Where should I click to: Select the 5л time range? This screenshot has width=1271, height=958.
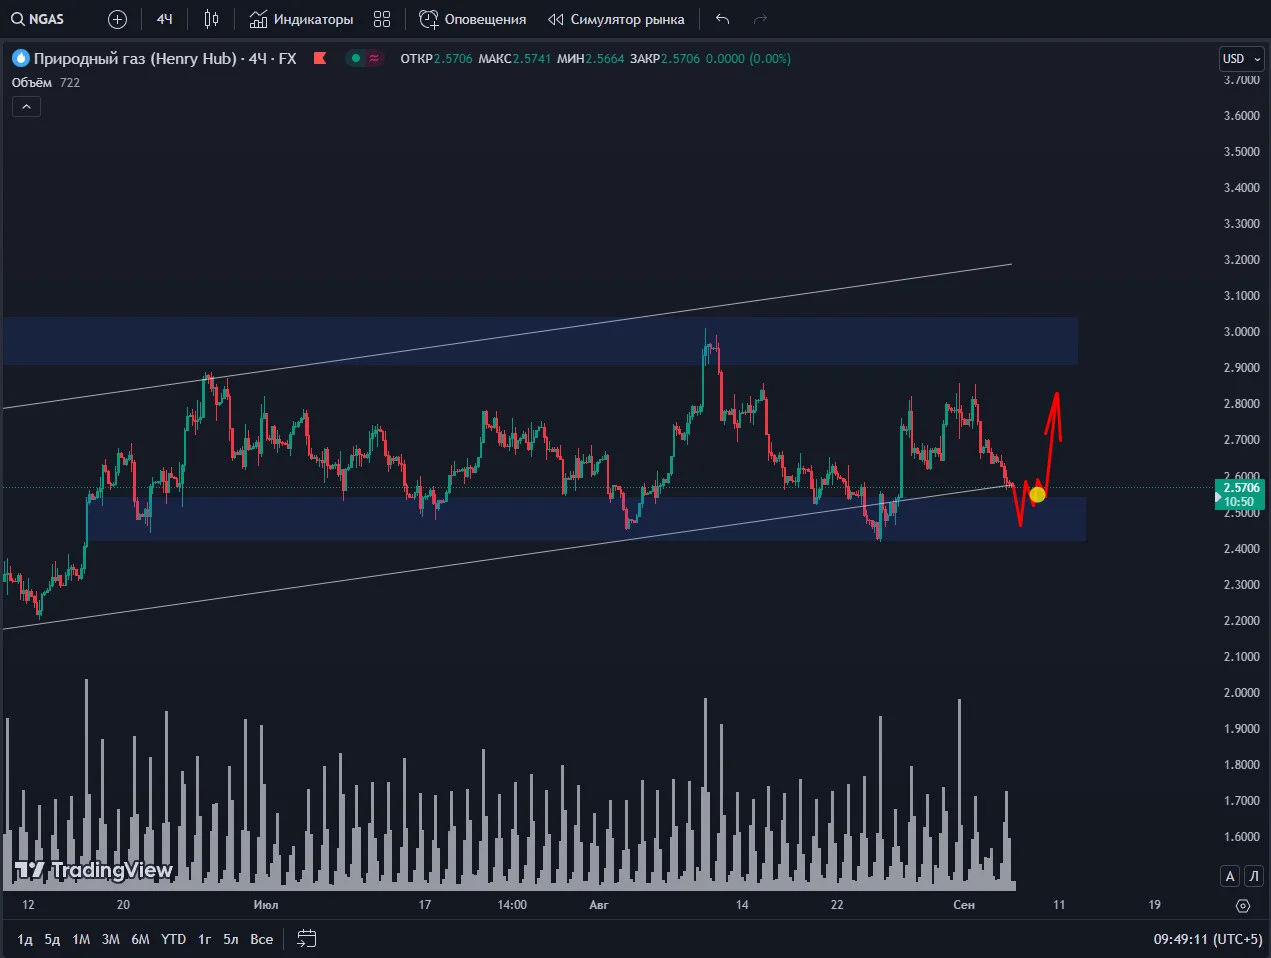point(231,939)
